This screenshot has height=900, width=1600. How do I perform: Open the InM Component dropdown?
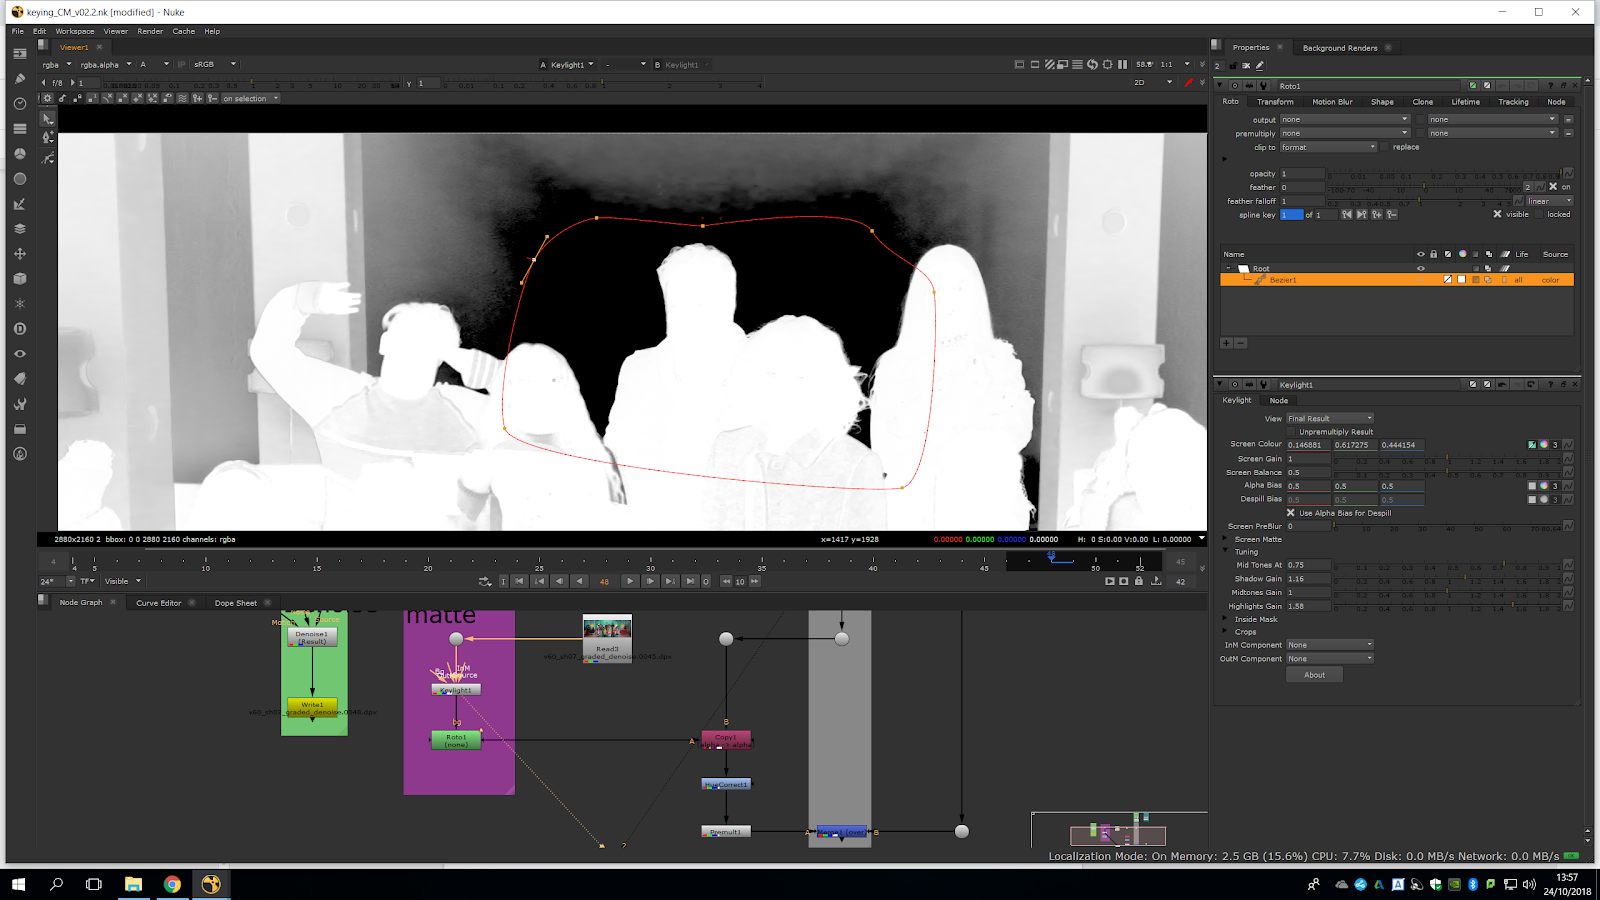click(x=1329, y=645)
